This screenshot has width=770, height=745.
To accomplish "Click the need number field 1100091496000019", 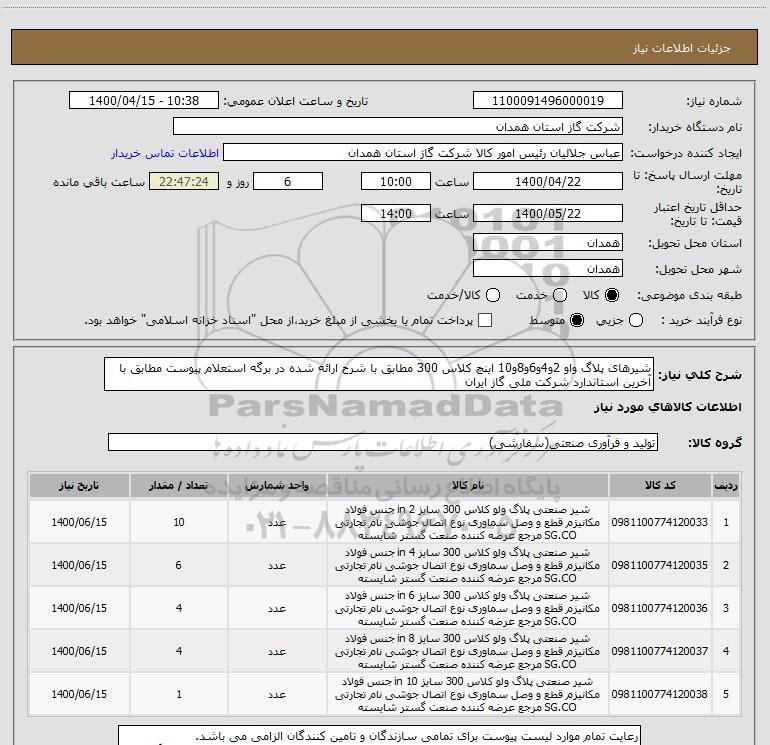I will [548, 100].
